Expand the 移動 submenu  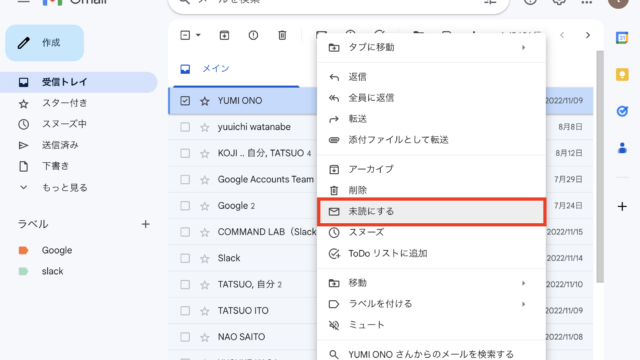coord(431,283)
